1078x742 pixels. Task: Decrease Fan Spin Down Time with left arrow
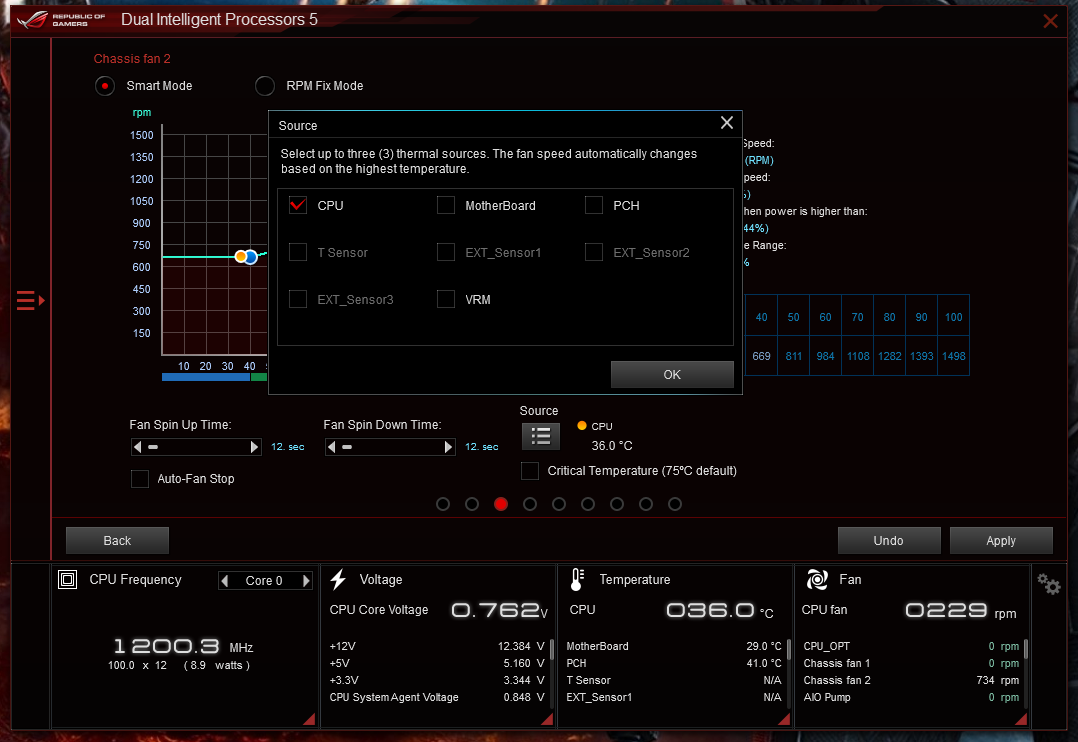coord(331,447)
